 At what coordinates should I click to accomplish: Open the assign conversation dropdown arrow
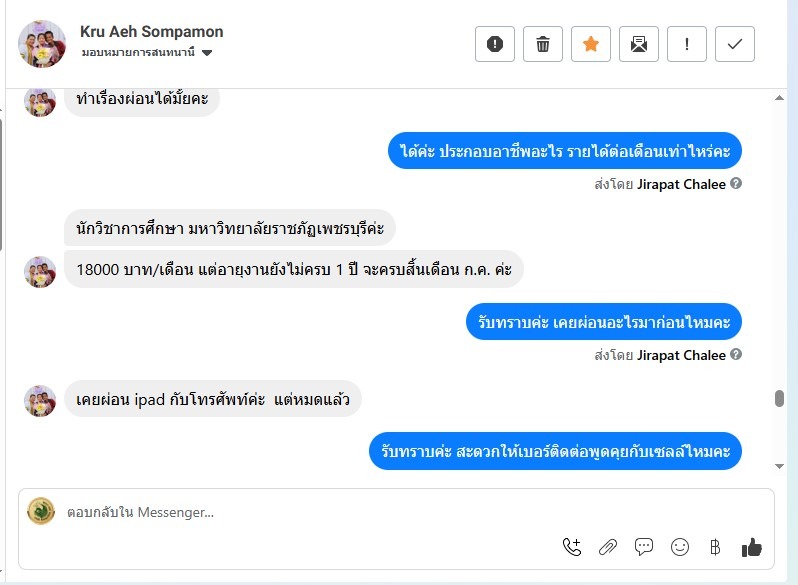[207, 53]
